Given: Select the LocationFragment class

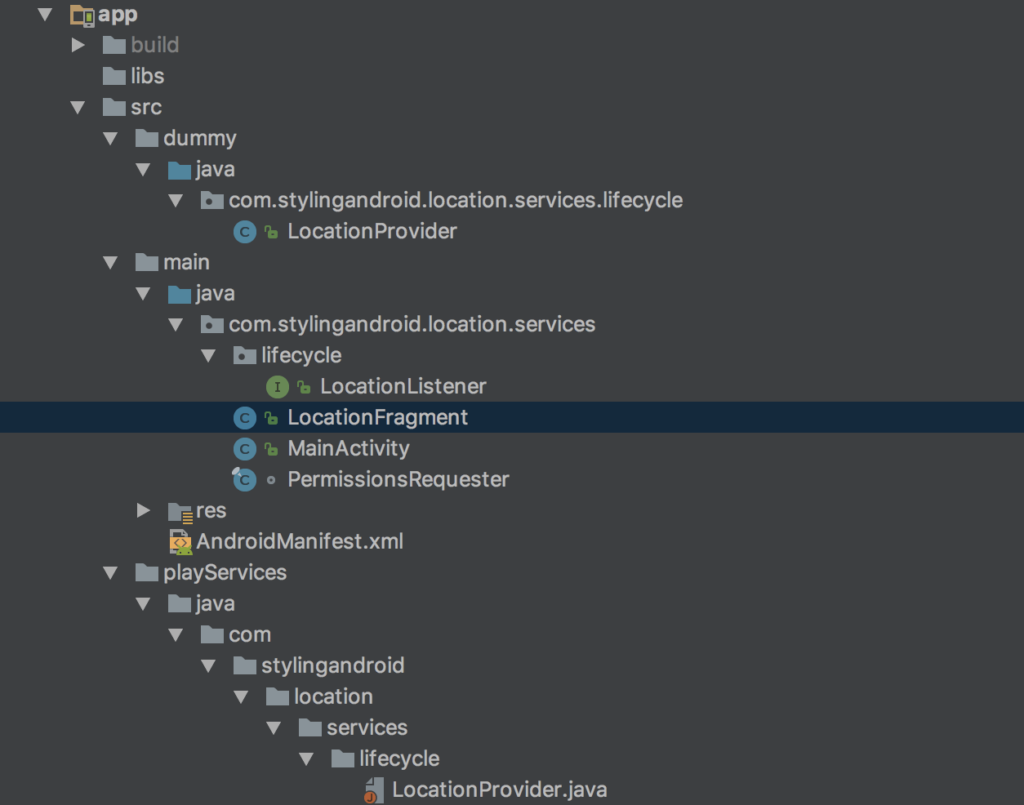Looking at the screenshot, I should coord(377,417).
